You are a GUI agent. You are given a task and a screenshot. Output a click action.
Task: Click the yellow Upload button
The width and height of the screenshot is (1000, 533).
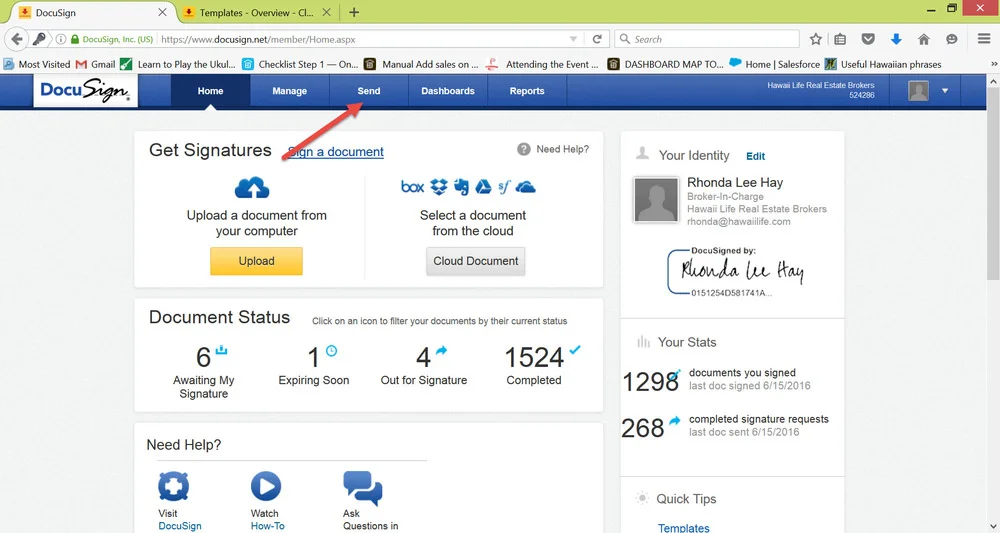[x=256, y=261]
